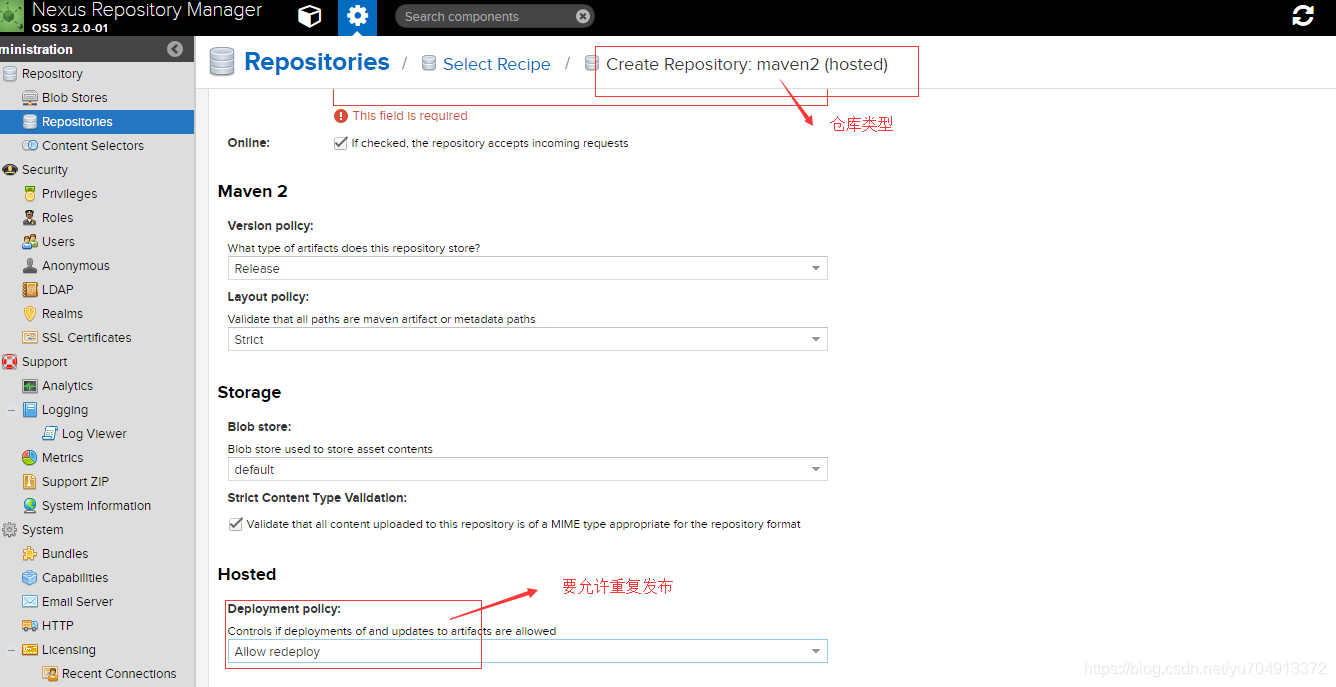The width and height of the screenshot is (1336, 687).
Task: Click the Content Selectors icon
Action: point(30,146)
